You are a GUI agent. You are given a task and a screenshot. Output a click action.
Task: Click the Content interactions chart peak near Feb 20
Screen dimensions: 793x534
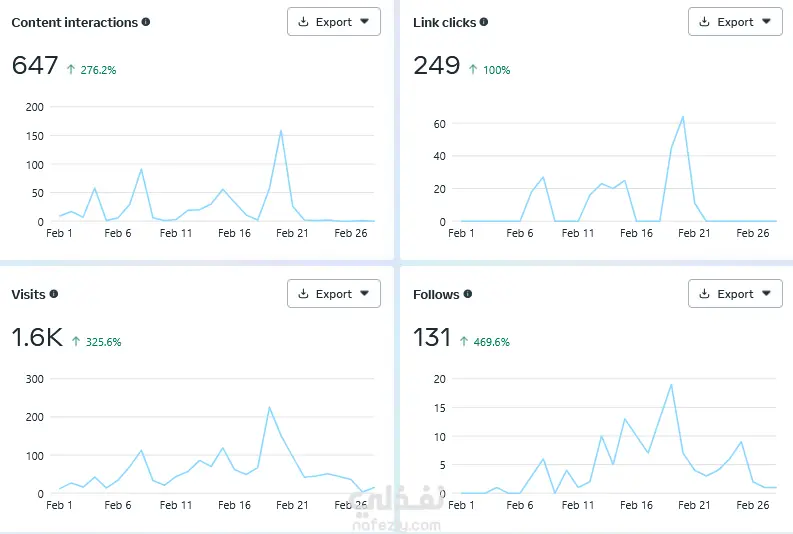pyautogui.click(x=281, y=131)
